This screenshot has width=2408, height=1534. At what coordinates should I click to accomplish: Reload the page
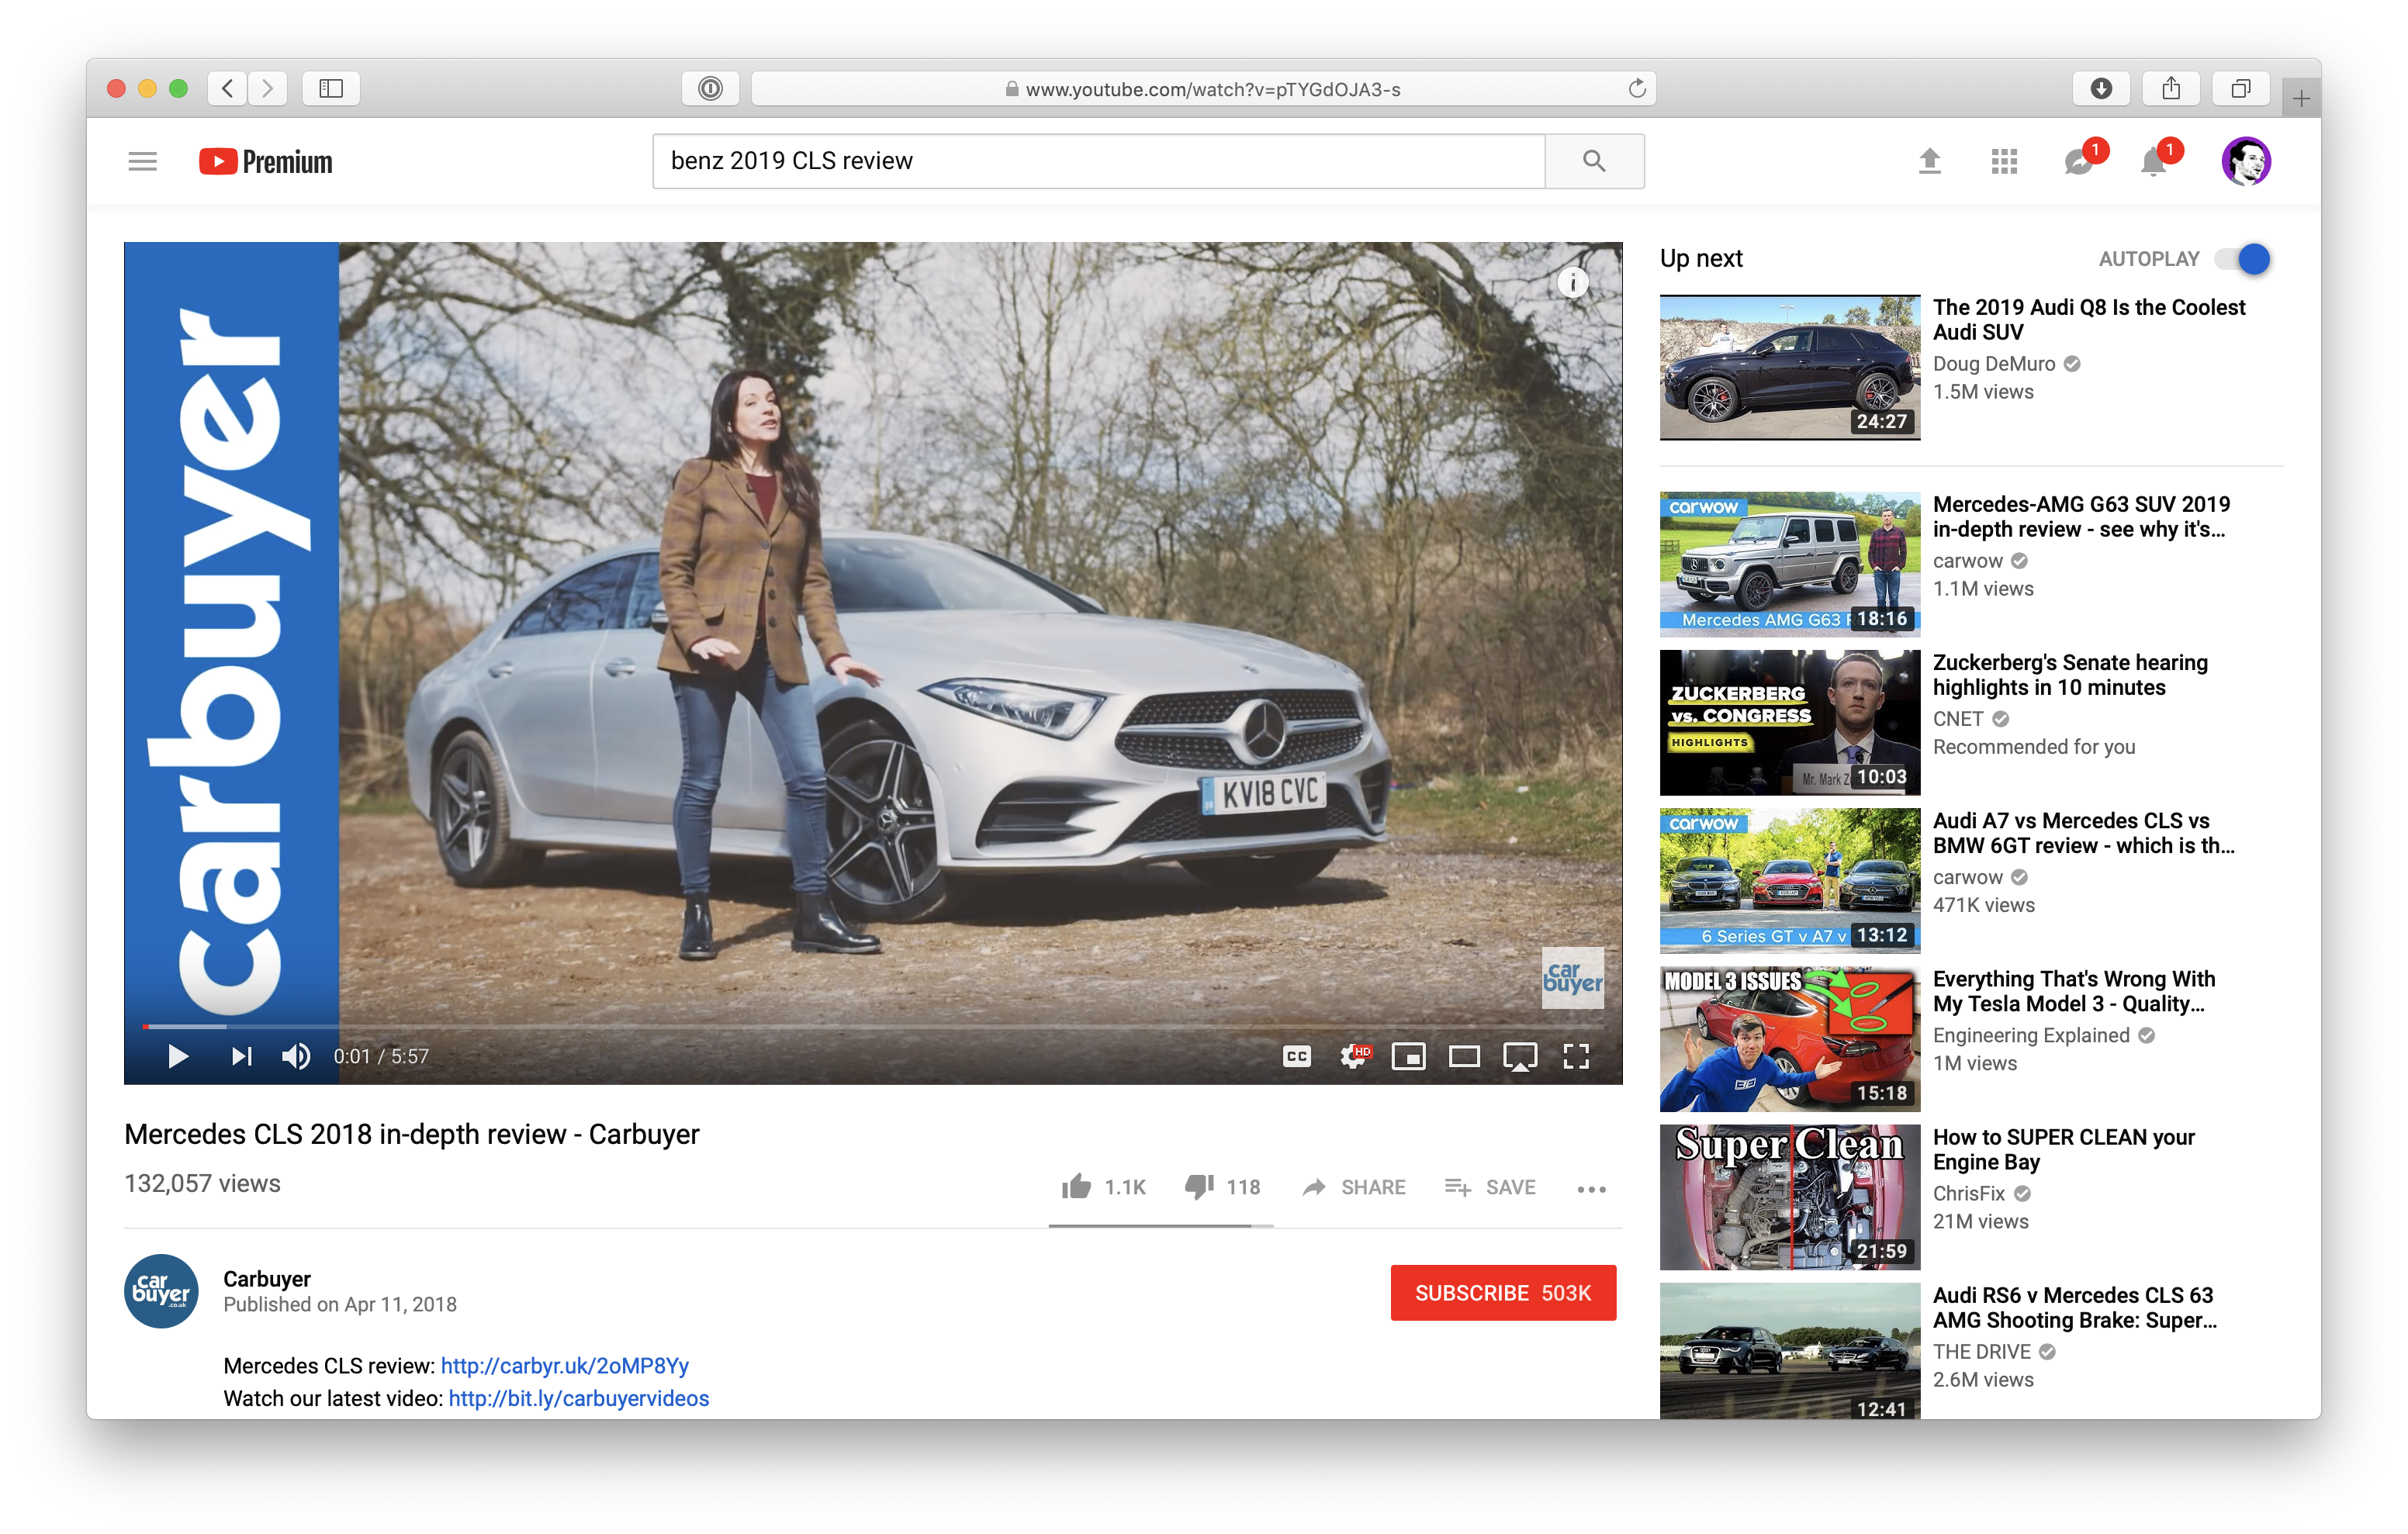tap(1637, 89)
